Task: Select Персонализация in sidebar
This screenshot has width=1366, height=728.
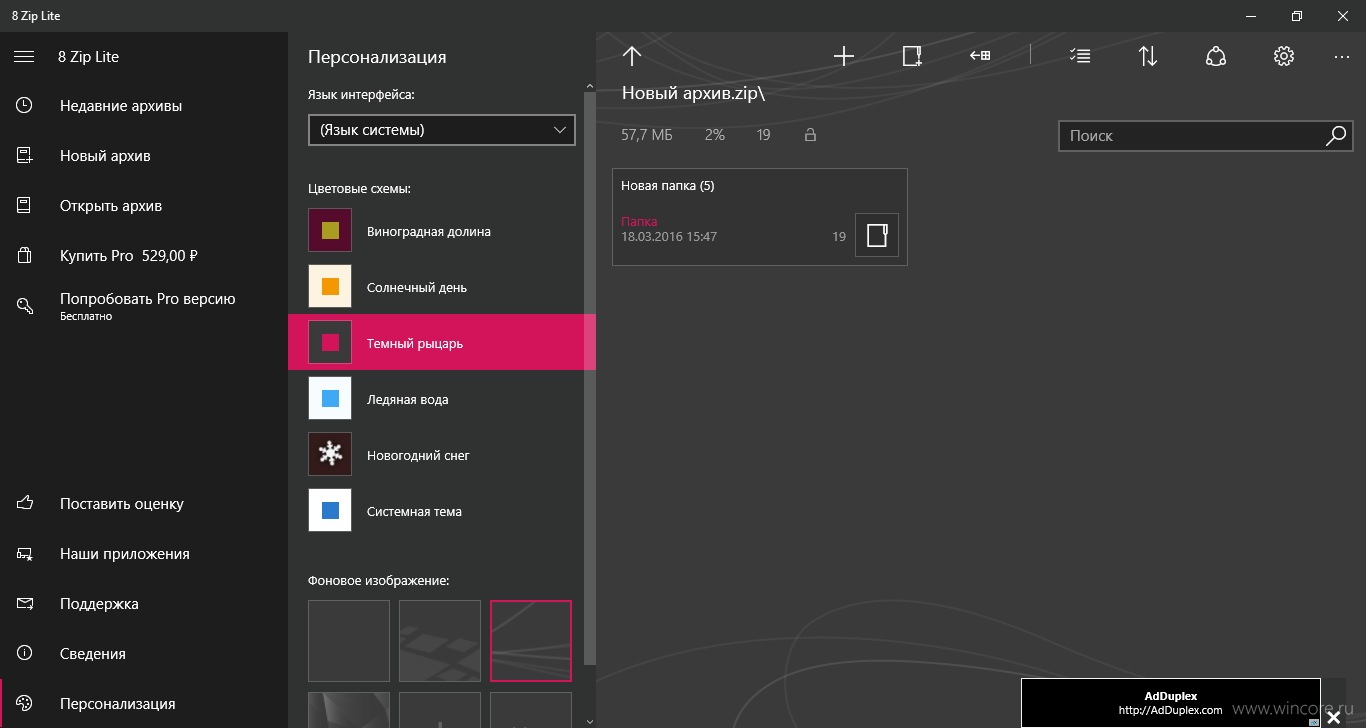Action: click(144, 704)
